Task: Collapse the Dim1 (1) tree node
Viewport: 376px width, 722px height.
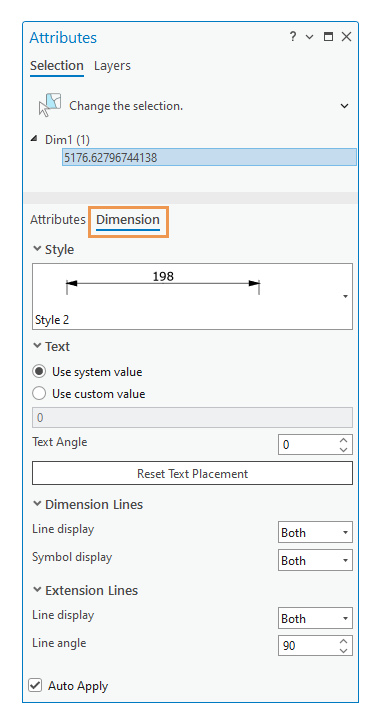Action: click(34, 139)
